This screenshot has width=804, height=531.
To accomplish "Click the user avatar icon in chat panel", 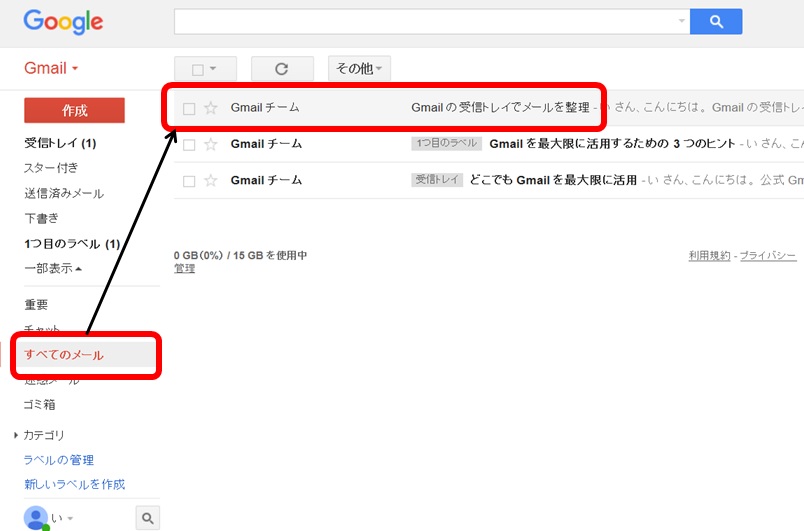I will 36,518.
